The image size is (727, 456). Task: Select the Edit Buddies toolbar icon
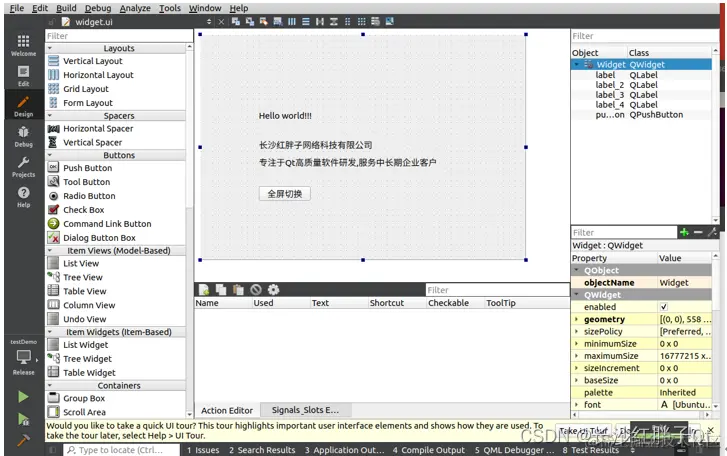(263, 21)
